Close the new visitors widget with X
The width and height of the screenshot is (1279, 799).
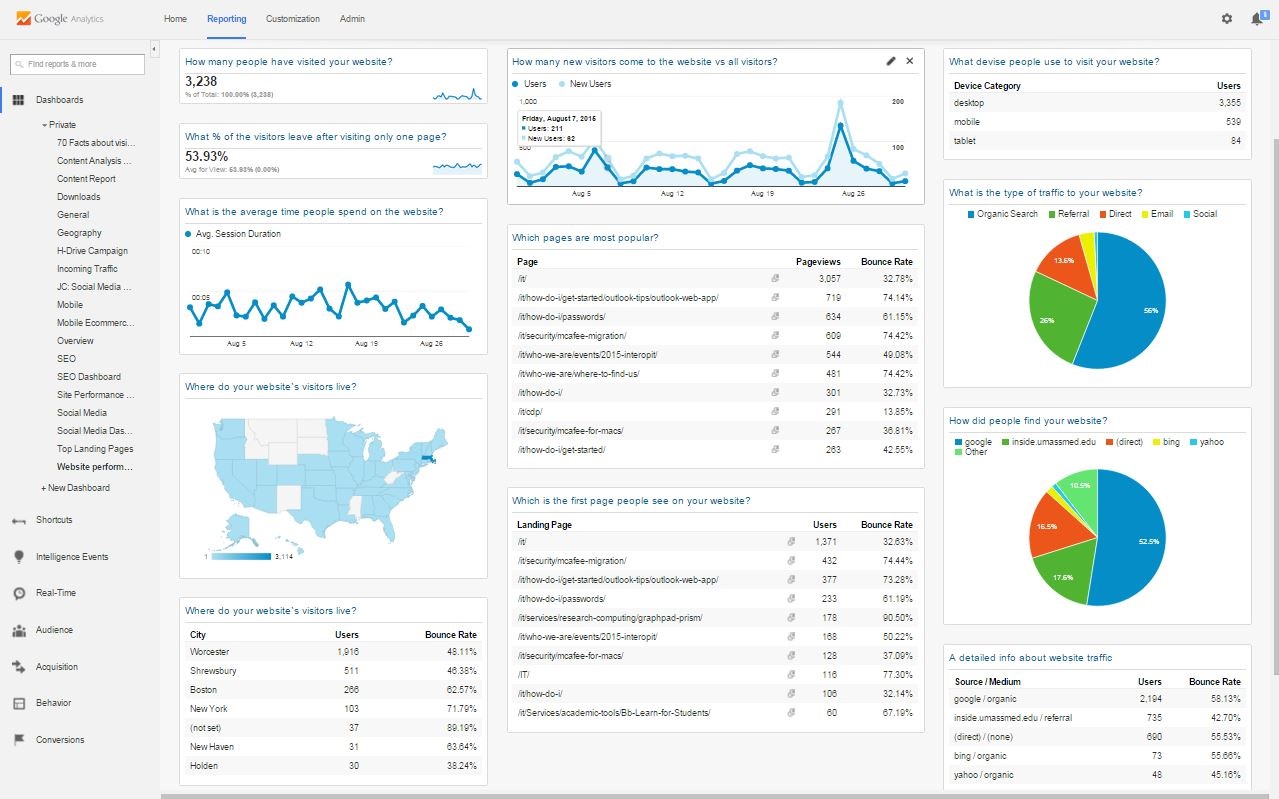pyautogui.click(x=909, y=61)
